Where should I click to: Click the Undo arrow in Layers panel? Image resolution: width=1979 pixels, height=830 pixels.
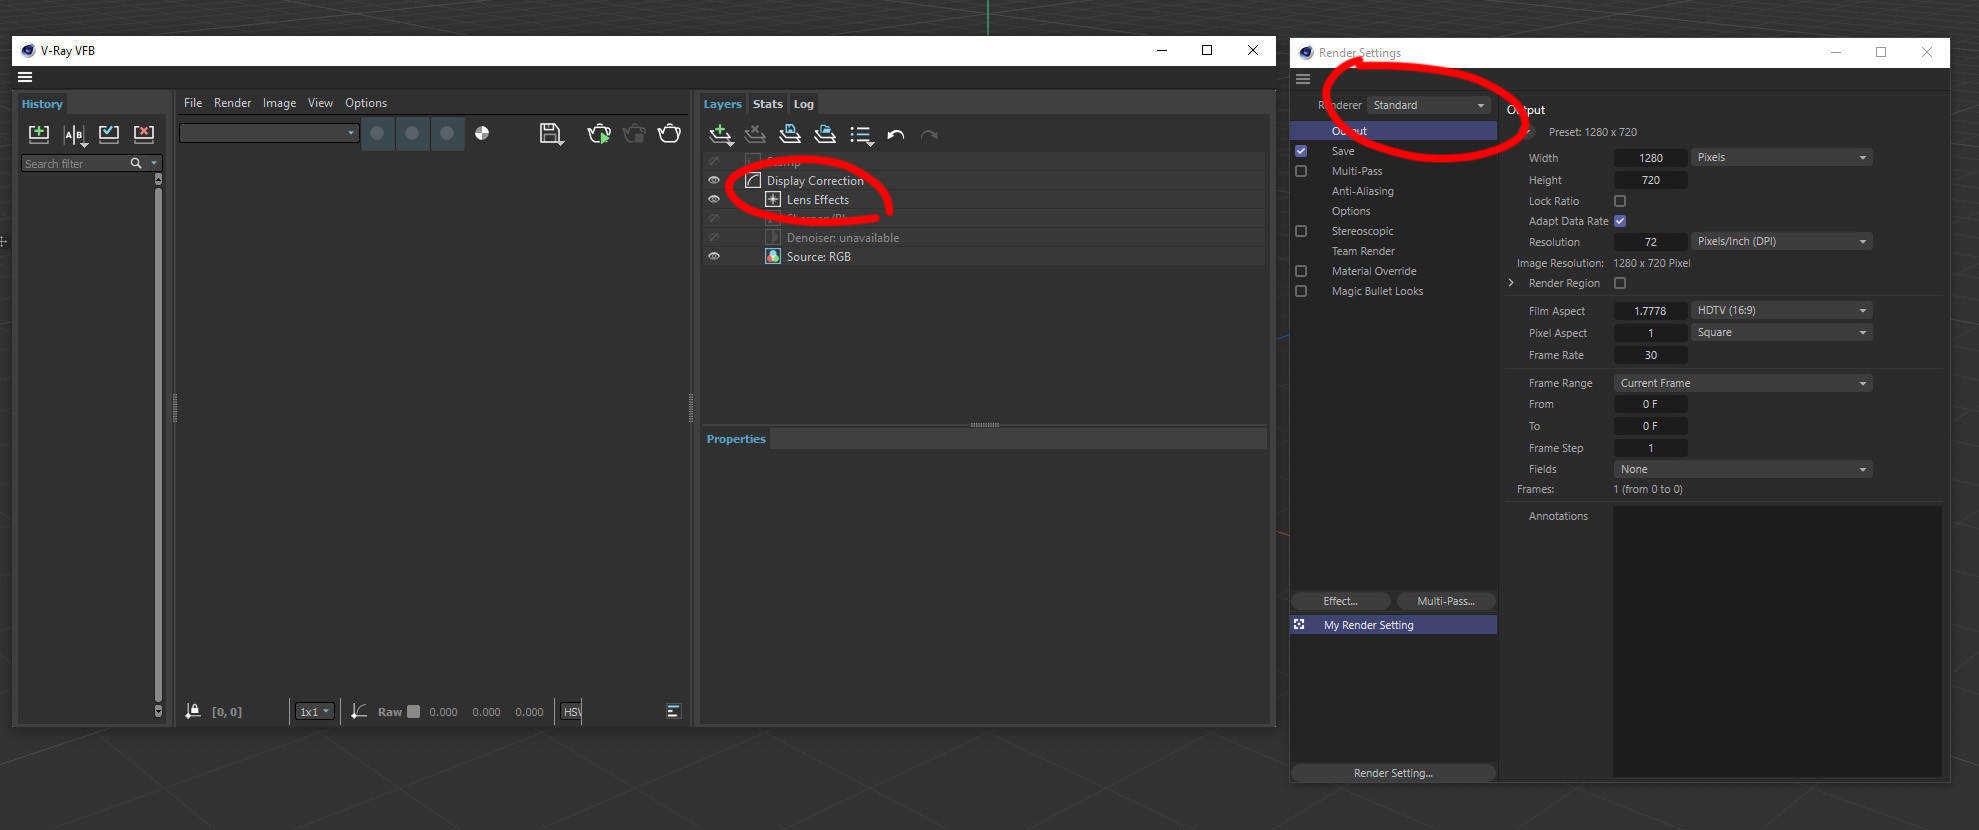(896, 135)
